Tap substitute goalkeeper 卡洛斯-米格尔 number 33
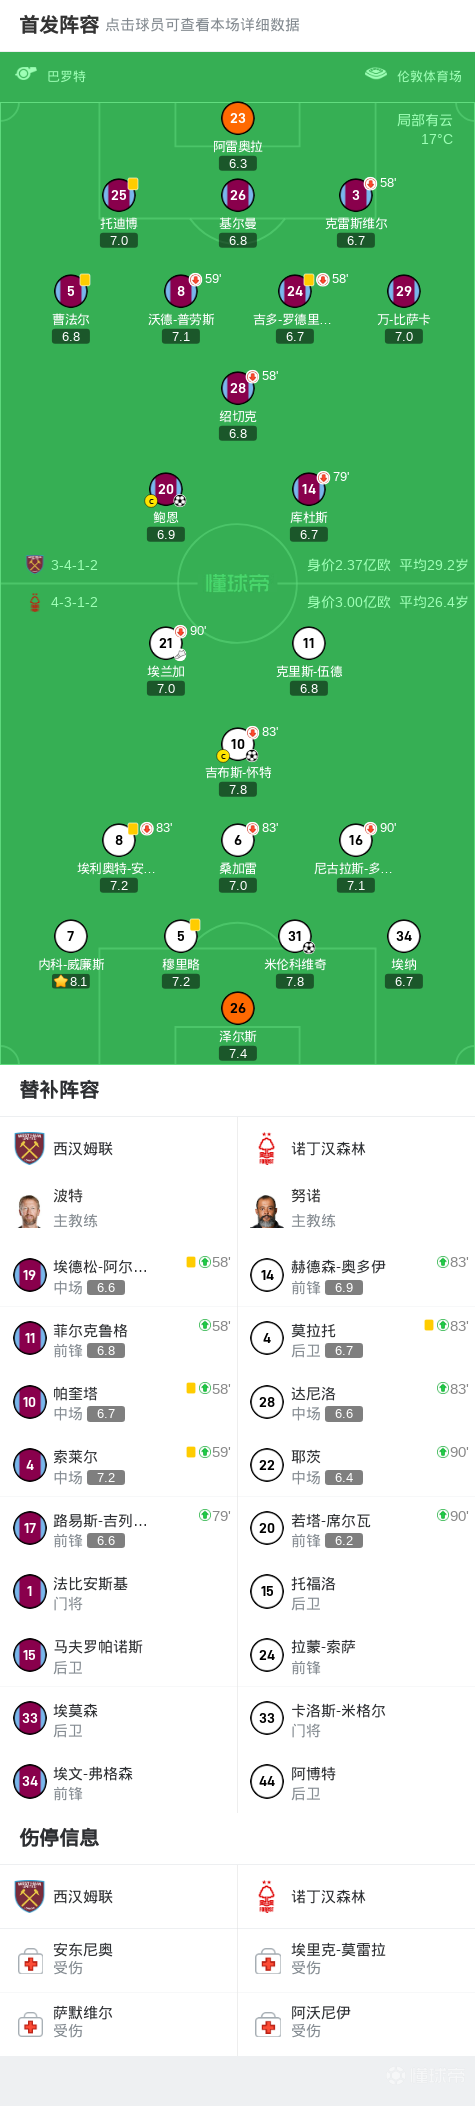Screen dimensions: 475x2106 pos(356,1719)
